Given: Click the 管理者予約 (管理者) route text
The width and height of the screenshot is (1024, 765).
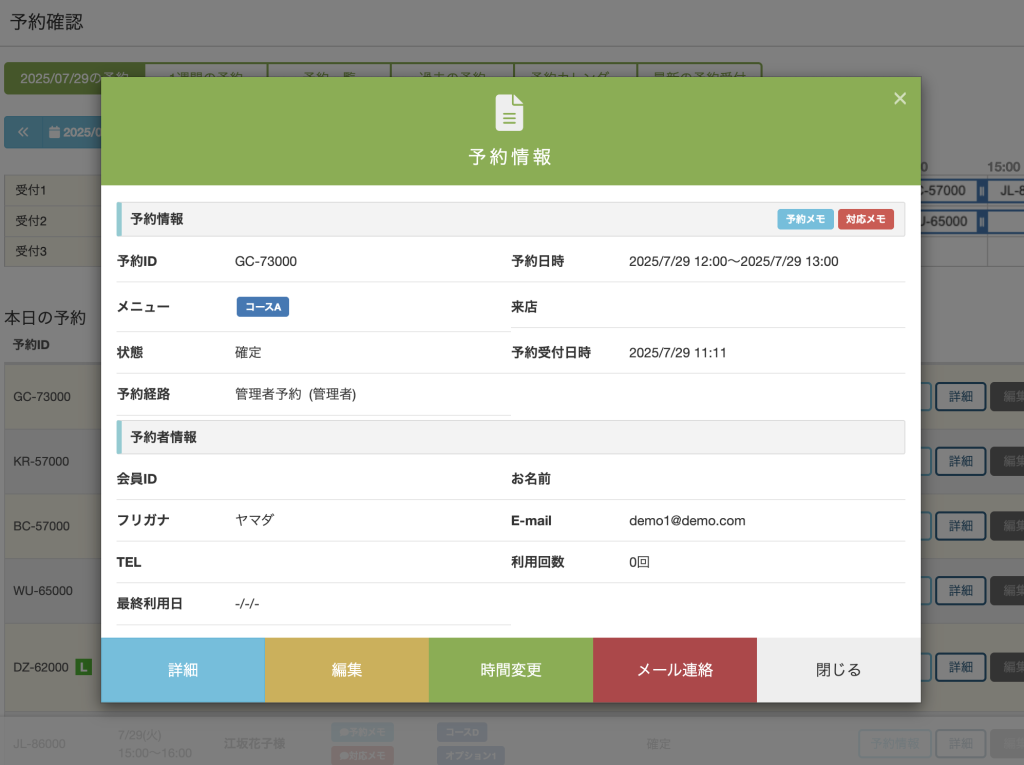Looking at the screenshot, I should 295,394.
